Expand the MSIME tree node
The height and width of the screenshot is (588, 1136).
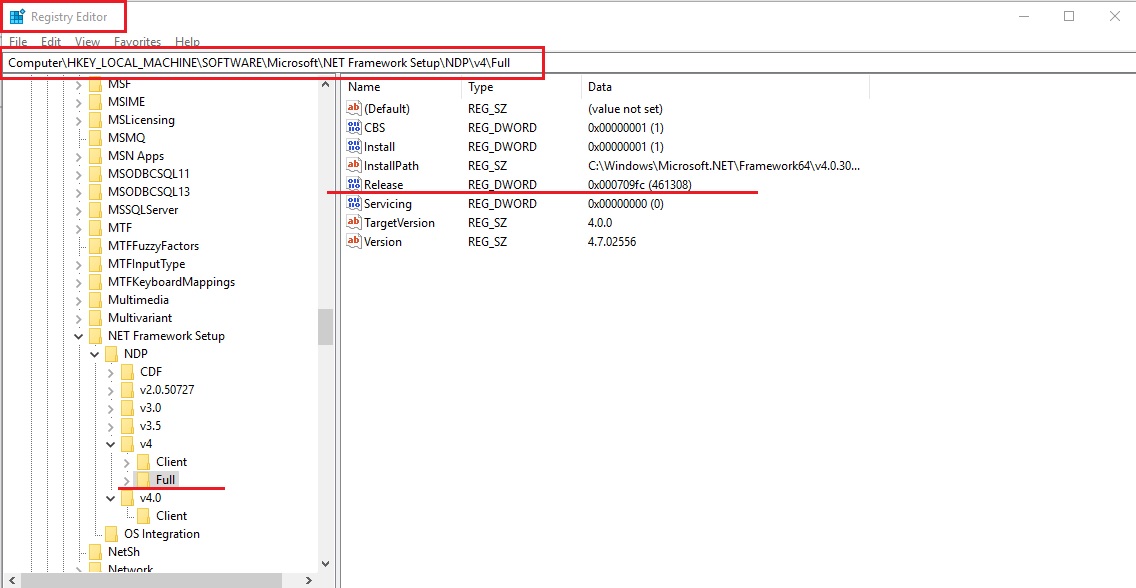[78, 101]
